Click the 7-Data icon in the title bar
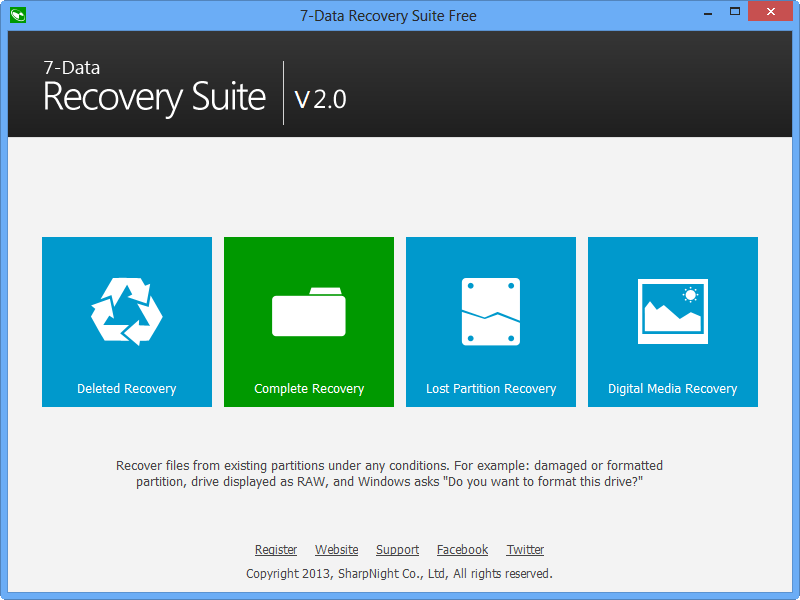 16,15
